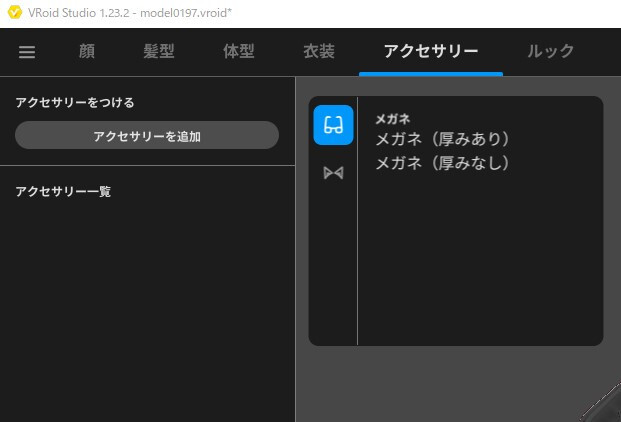Open the 髪型 (Hairstyle) tab
The height and width of the screenshot is (422, 621).
pos(159,52)
